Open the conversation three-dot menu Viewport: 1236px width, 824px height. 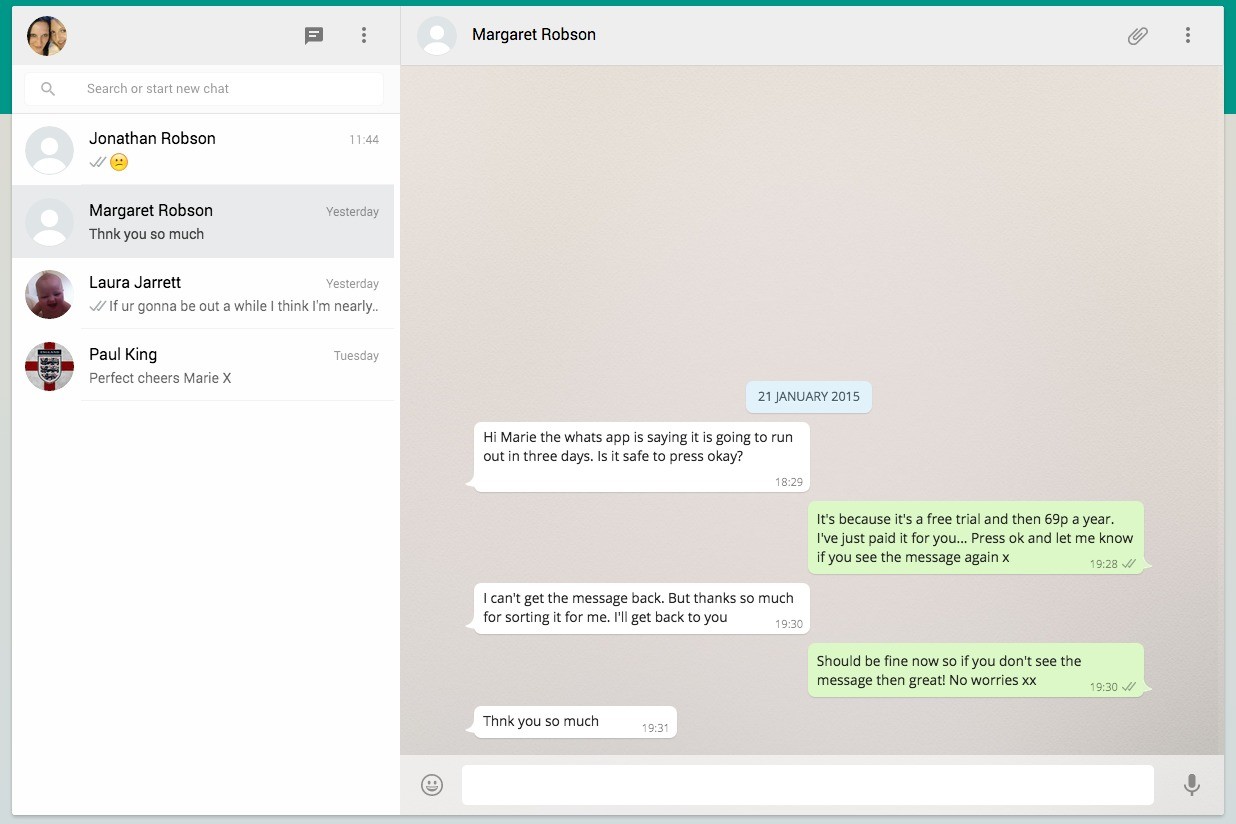1188,36
